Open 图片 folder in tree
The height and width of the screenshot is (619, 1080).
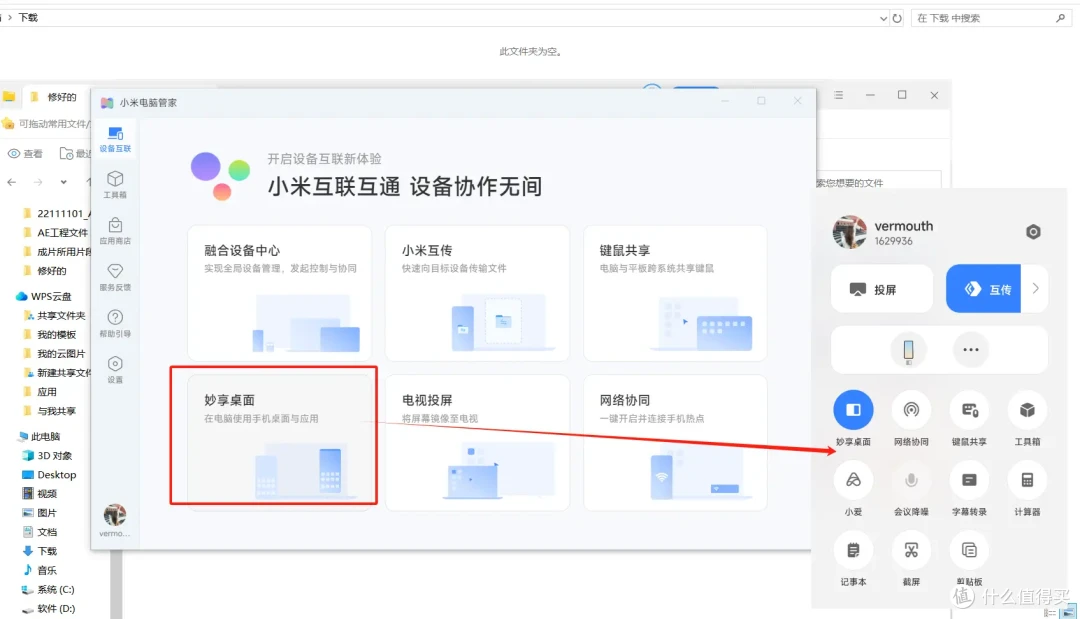click(x=40, y=513)
